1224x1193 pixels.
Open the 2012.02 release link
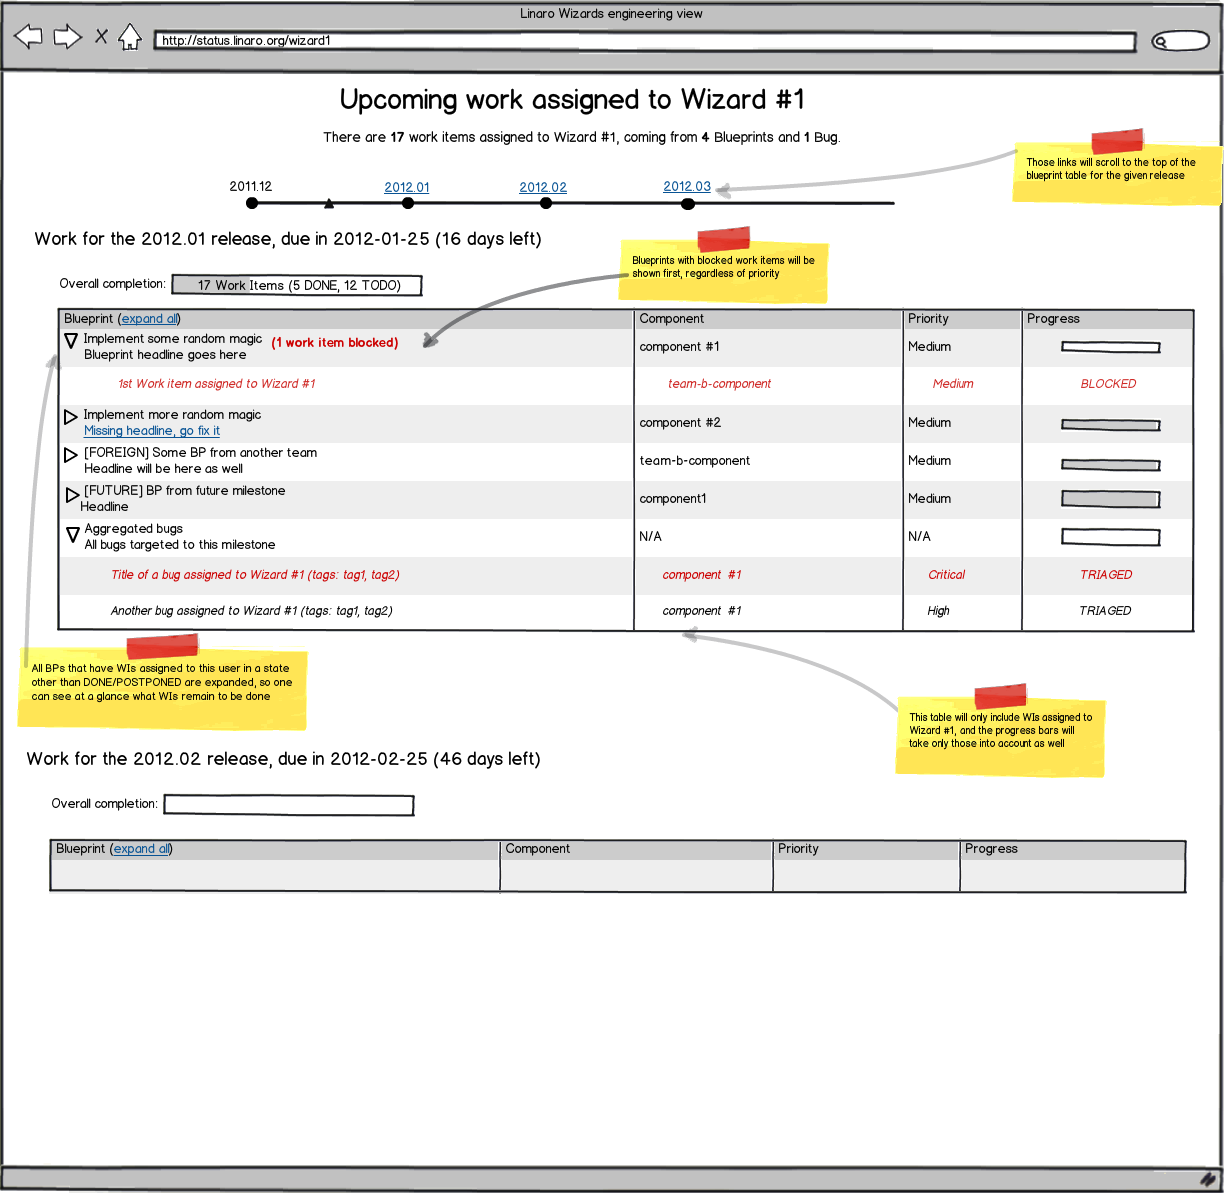[543, 187]
